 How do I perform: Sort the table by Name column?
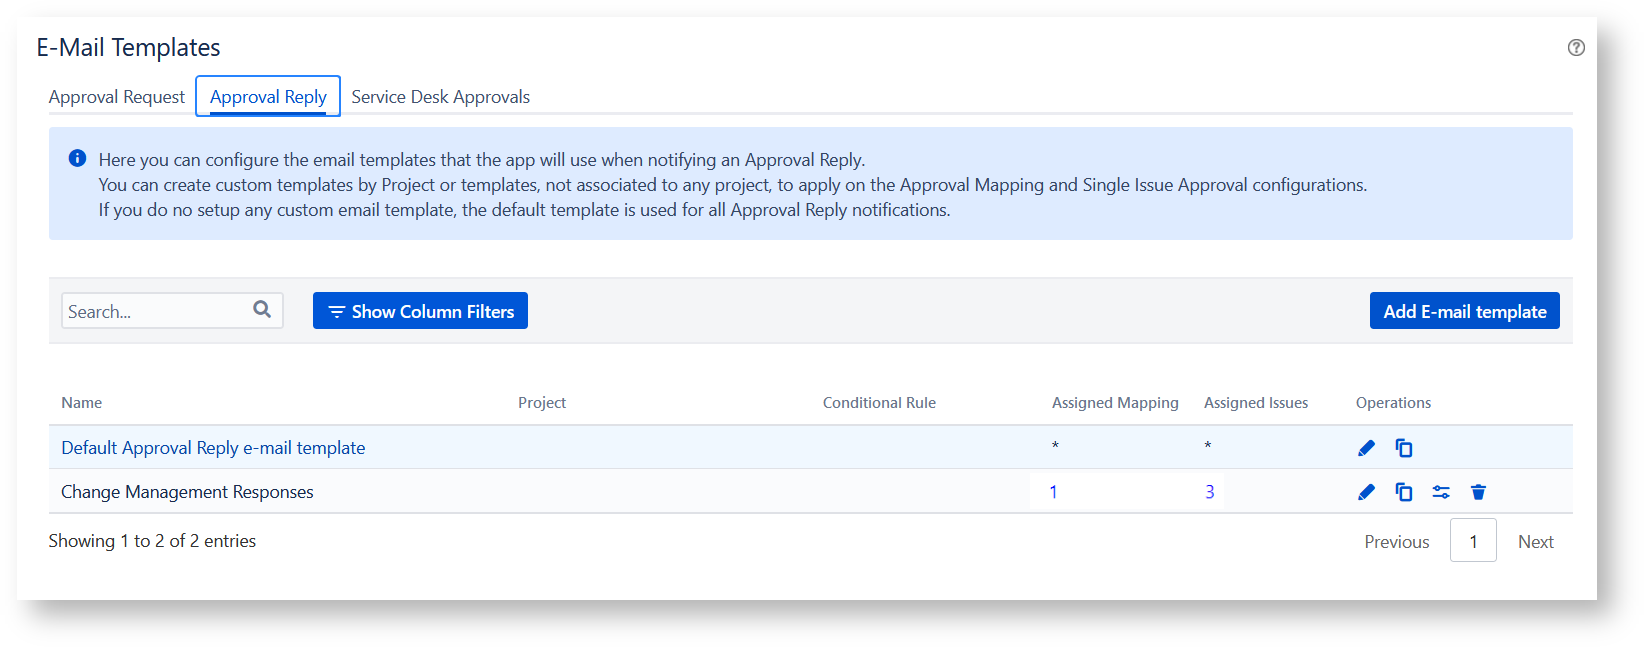point(82,403)
